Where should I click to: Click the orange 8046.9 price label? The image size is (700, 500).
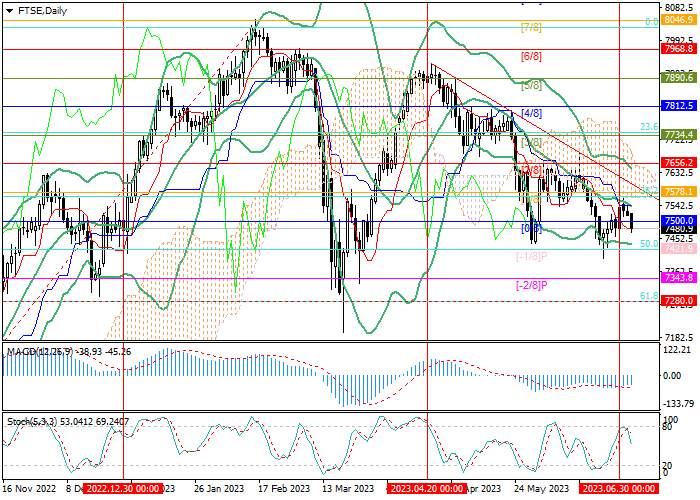(679, 20)
